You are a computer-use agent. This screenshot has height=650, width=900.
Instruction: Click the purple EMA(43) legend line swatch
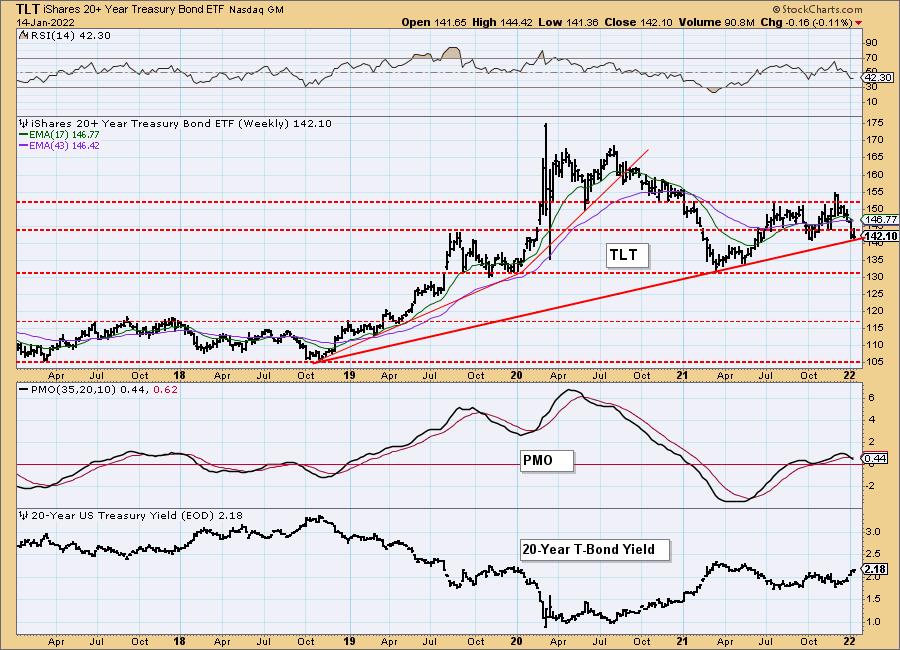(x=24, y=145)
